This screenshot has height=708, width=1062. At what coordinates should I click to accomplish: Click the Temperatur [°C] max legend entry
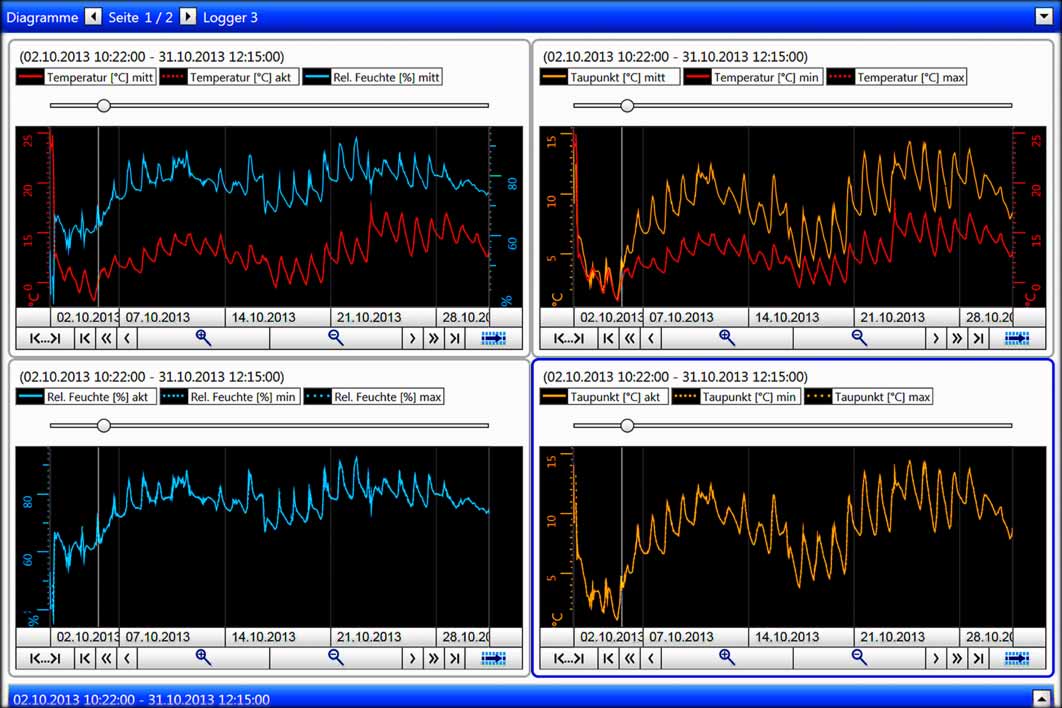(897, 77)
